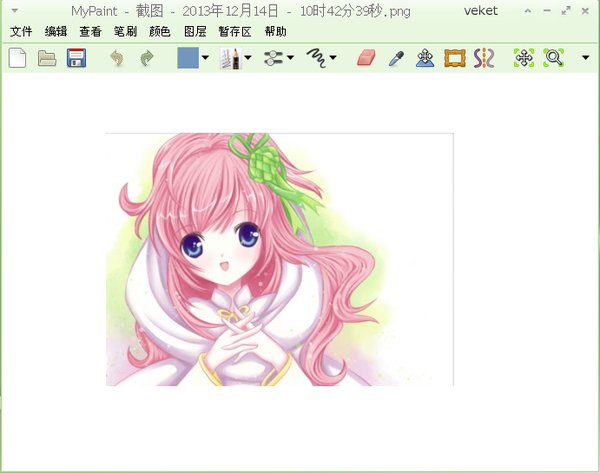
Task: Enable the symmetry painting tool
Action: (x=484, y=58)
